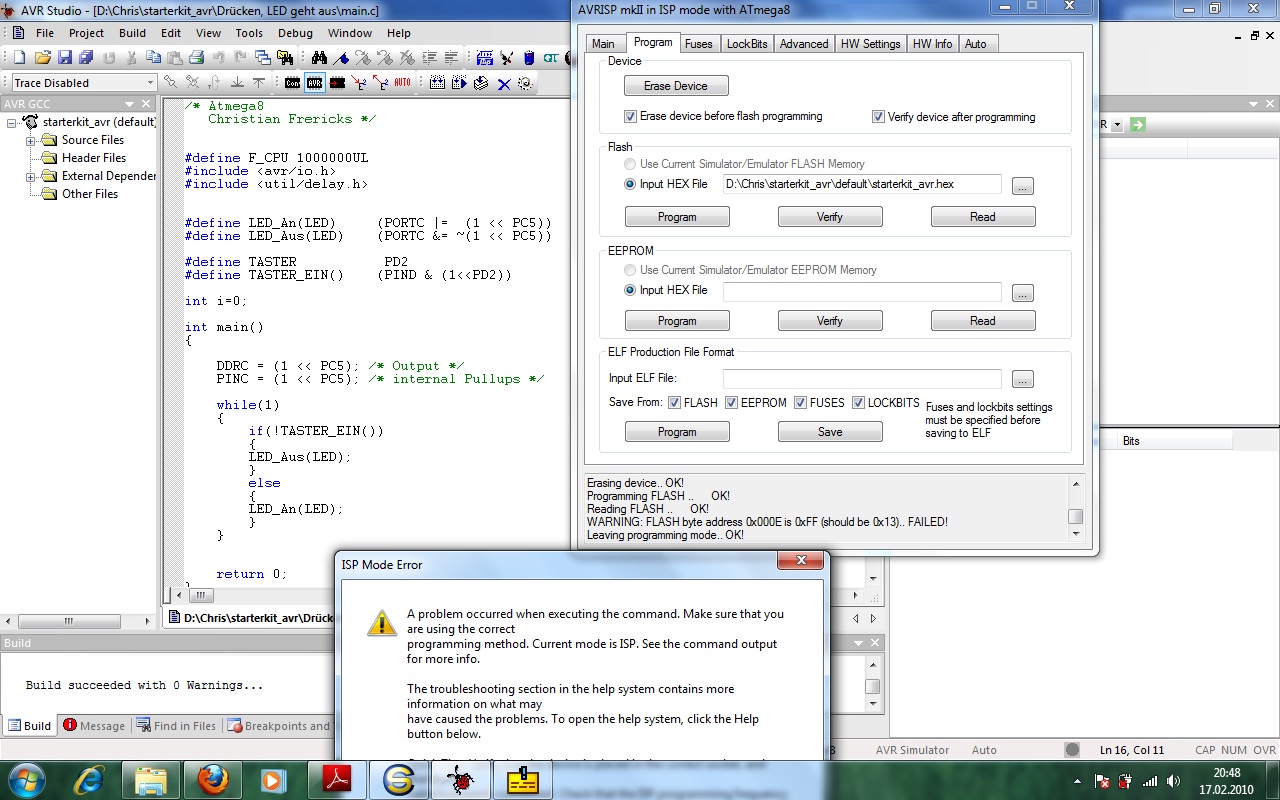This screenshot has width=1280, height=800.
Task: Switch to the Advanced tab
Action: point(804,44)
